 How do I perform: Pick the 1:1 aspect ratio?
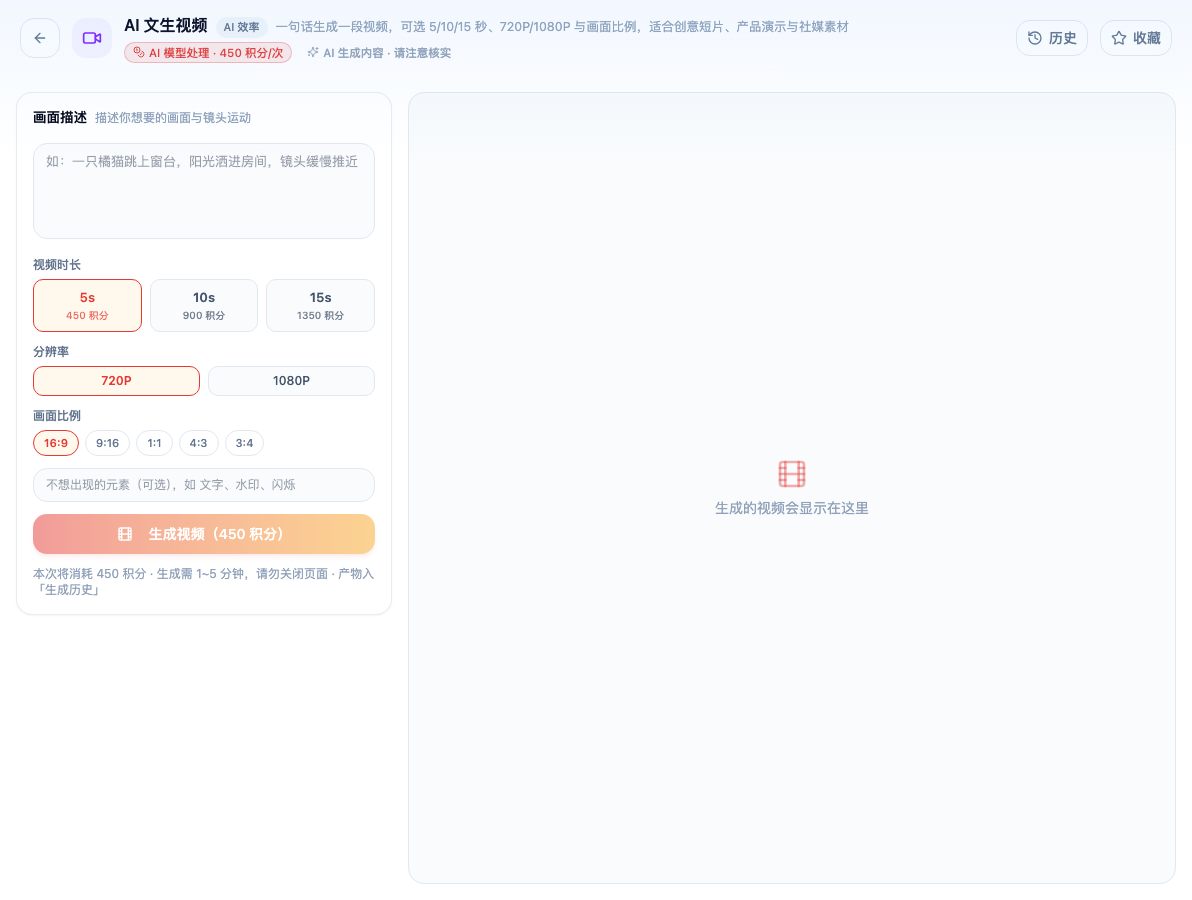154,443
